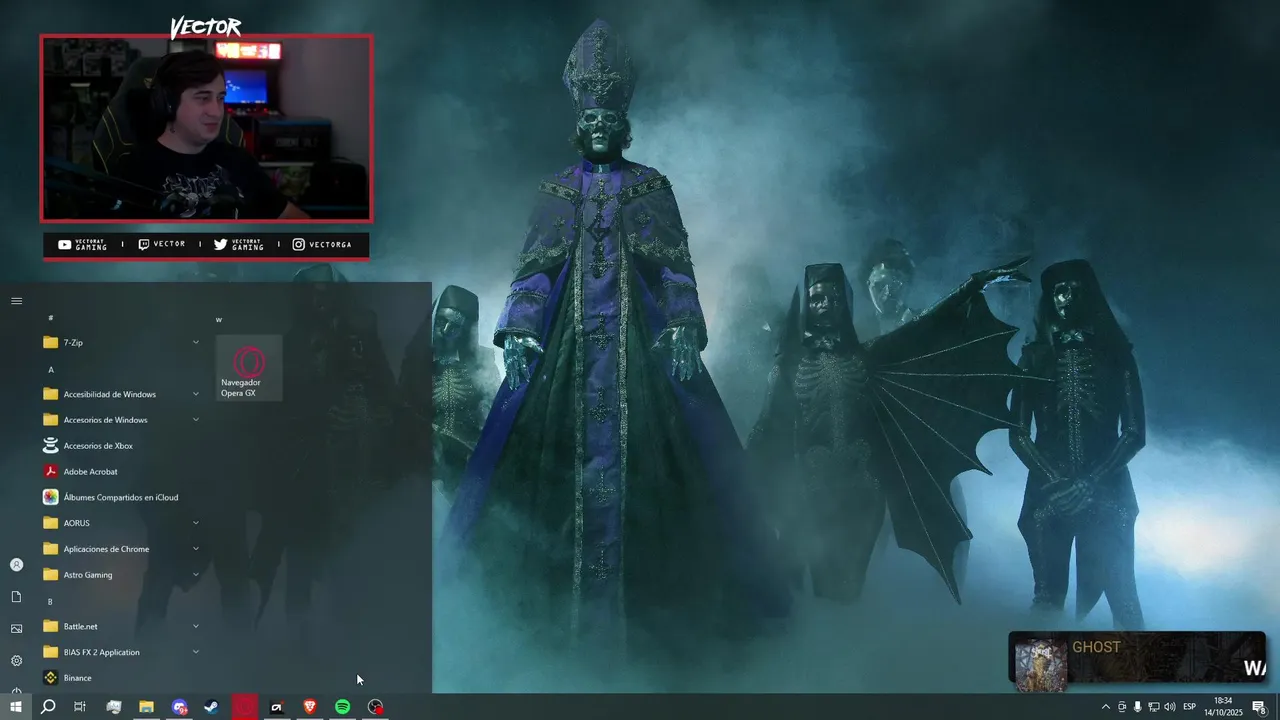Expand the Battle.net folder
The height and width of the screenshot is (720, 1280).
(x=121, y=626)
